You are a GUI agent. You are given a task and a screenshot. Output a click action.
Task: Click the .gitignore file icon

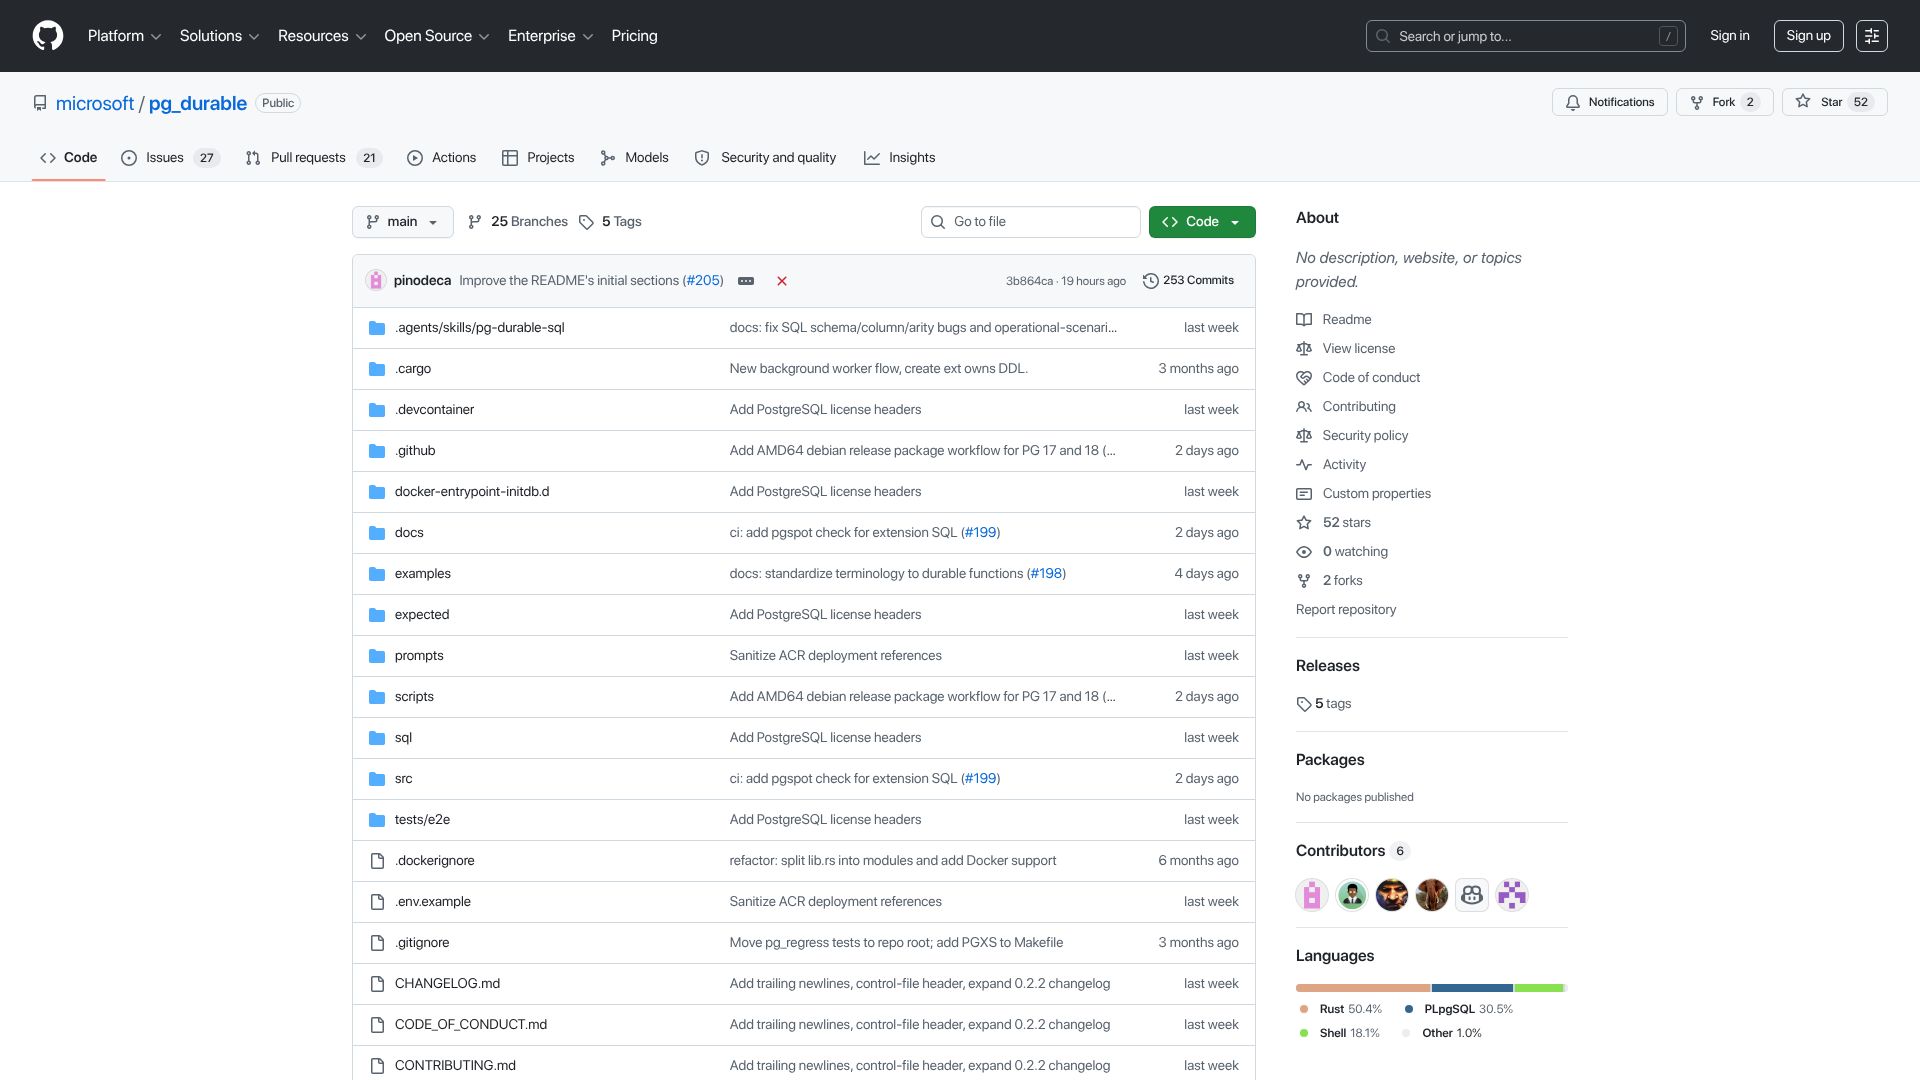point(377,943)
